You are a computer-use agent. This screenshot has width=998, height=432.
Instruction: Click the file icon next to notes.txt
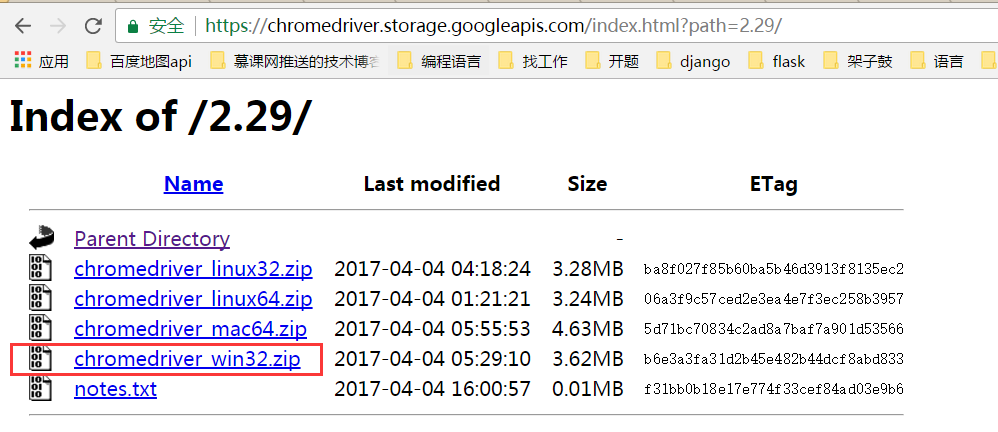(40, 389)
